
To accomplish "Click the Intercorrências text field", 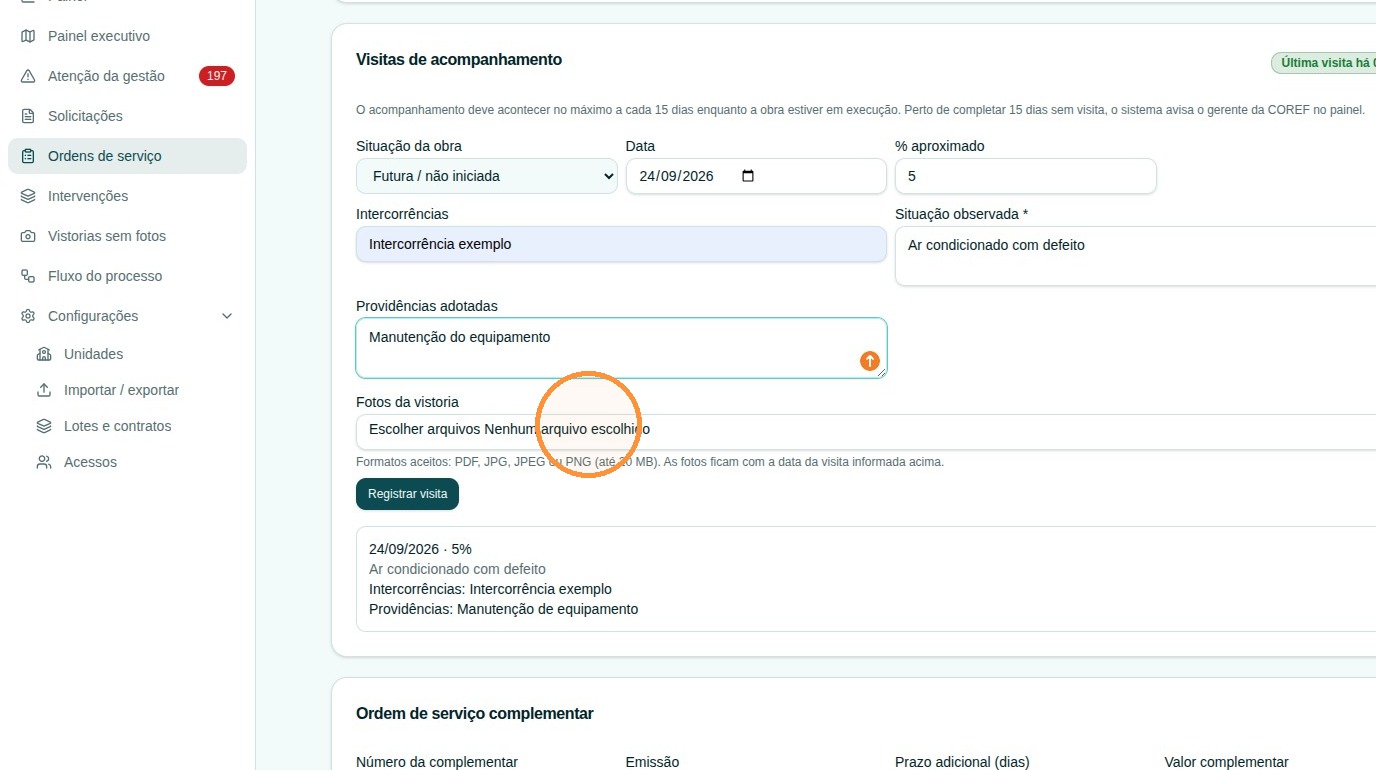I will tap(621, 244).
